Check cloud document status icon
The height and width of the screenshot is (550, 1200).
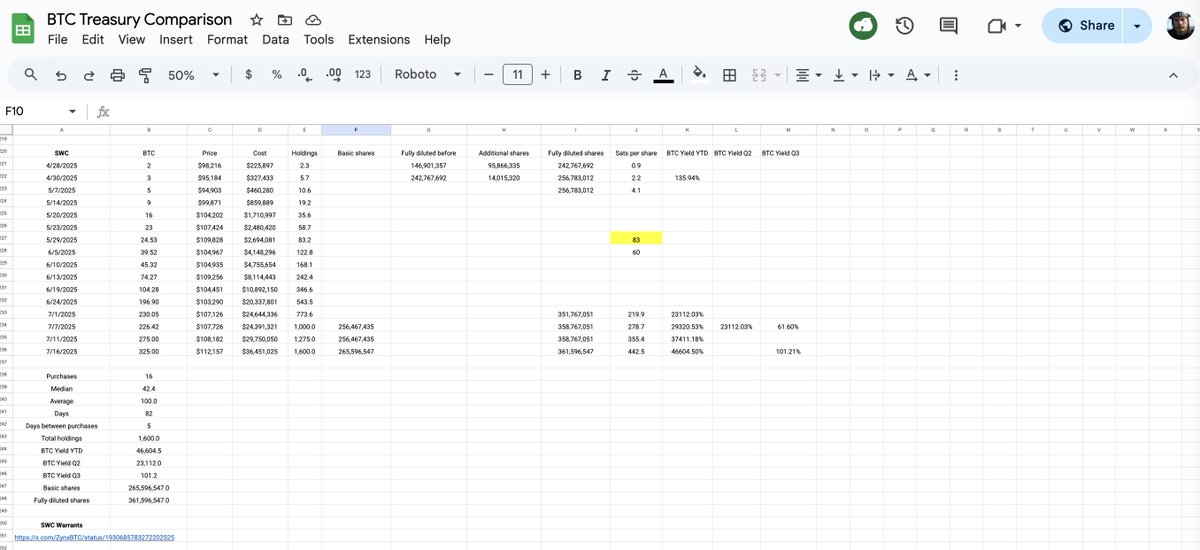(x=313, y=20)
